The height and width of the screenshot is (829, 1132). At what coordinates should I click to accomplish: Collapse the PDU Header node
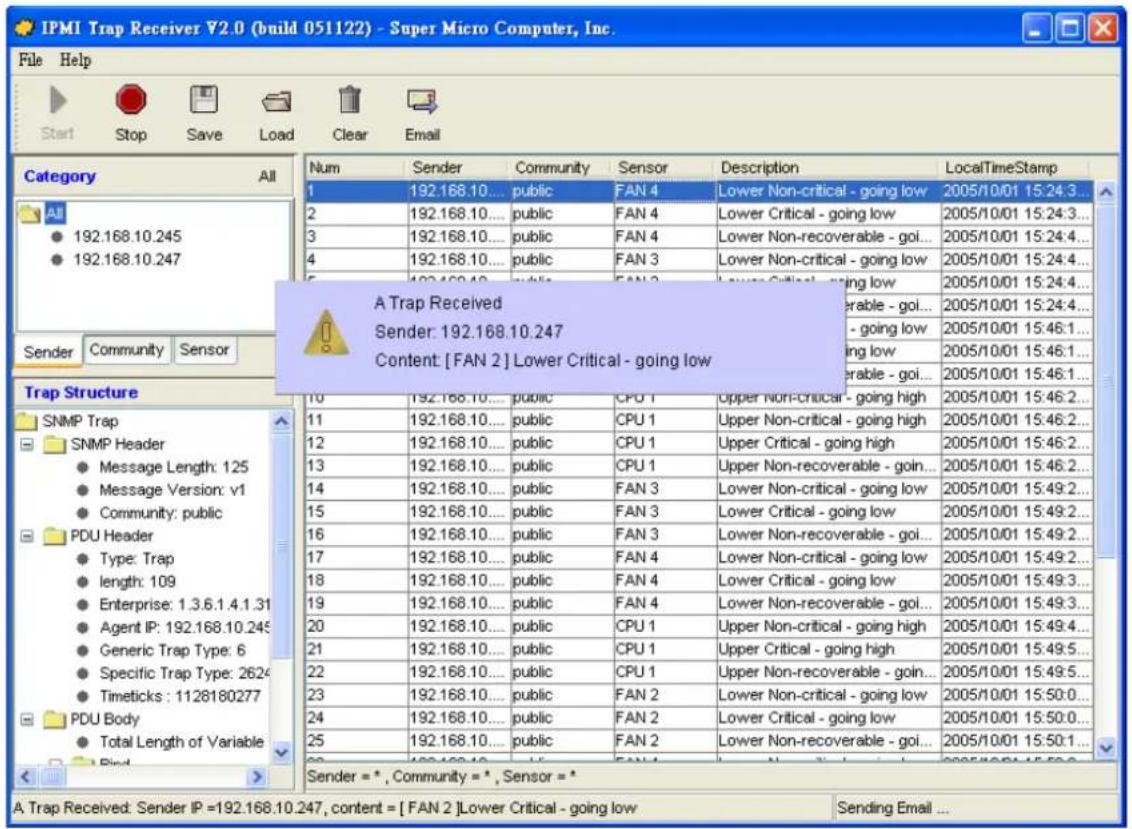pos(27,536)
